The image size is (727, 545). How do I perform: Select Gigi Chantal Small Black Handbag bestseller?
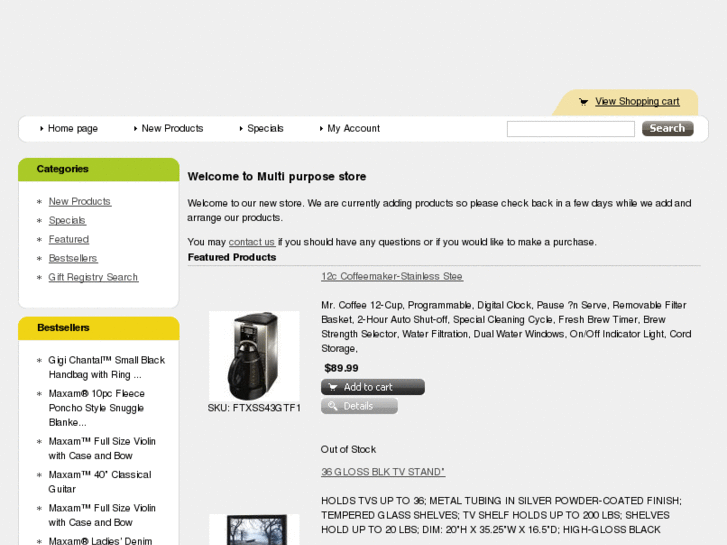click(x=107, y=367)
